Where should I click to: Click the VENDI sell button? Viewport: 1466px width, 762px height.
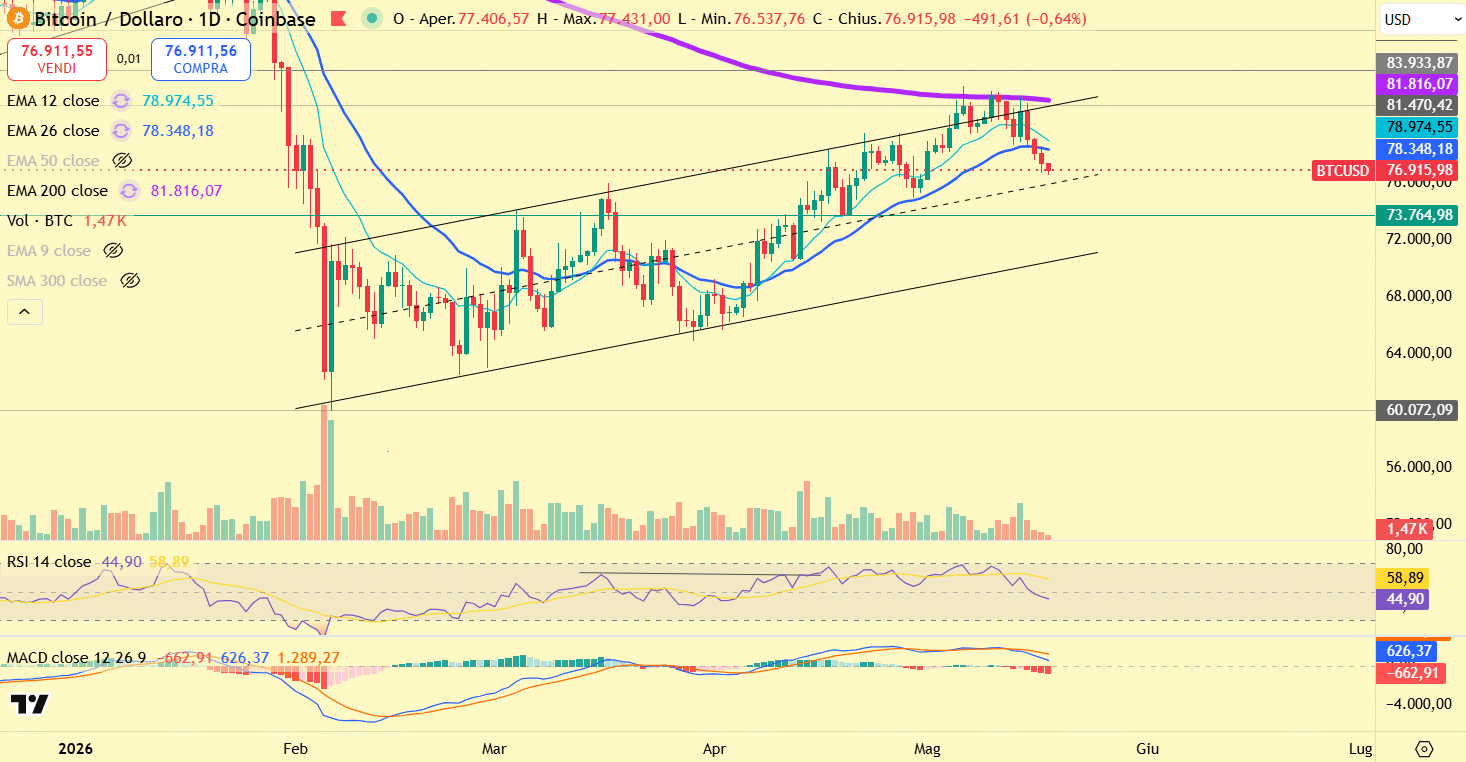(x=56, y=59)
